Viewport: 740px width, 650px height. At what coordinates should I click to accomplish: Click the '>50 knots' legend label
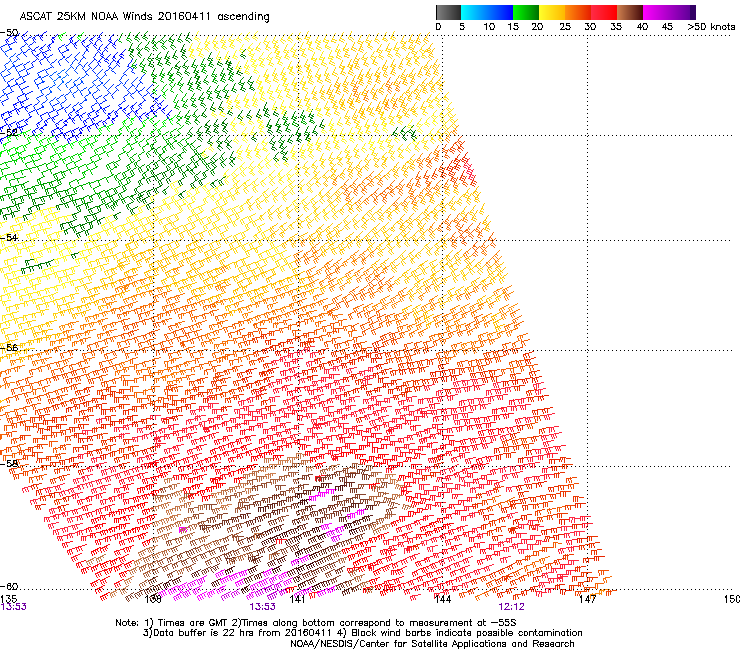711,27
